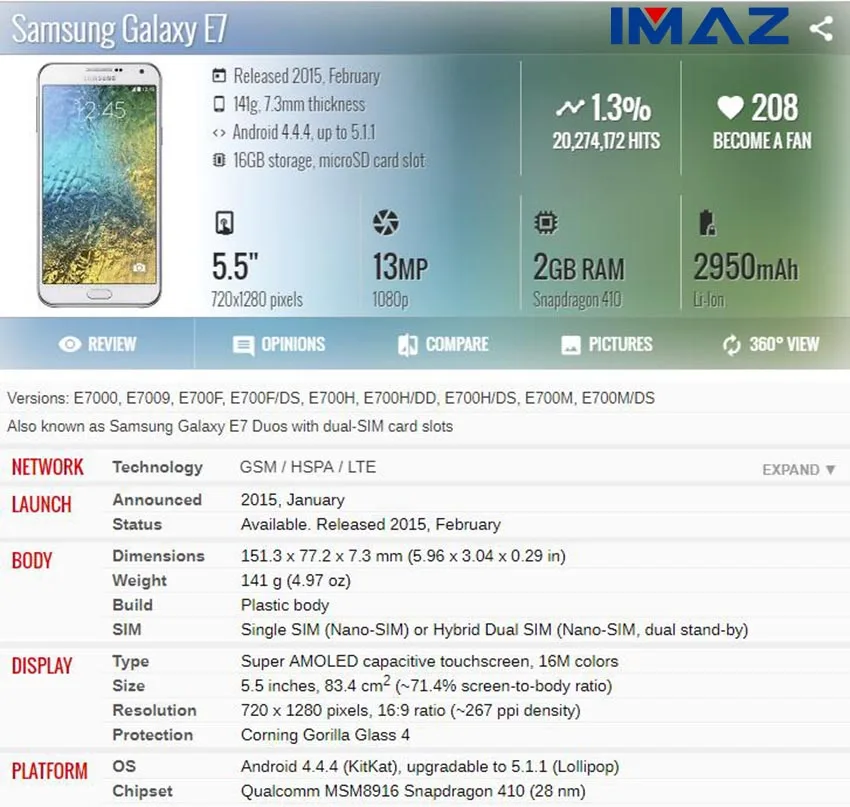Click the storage chip icon

point(218,160)
